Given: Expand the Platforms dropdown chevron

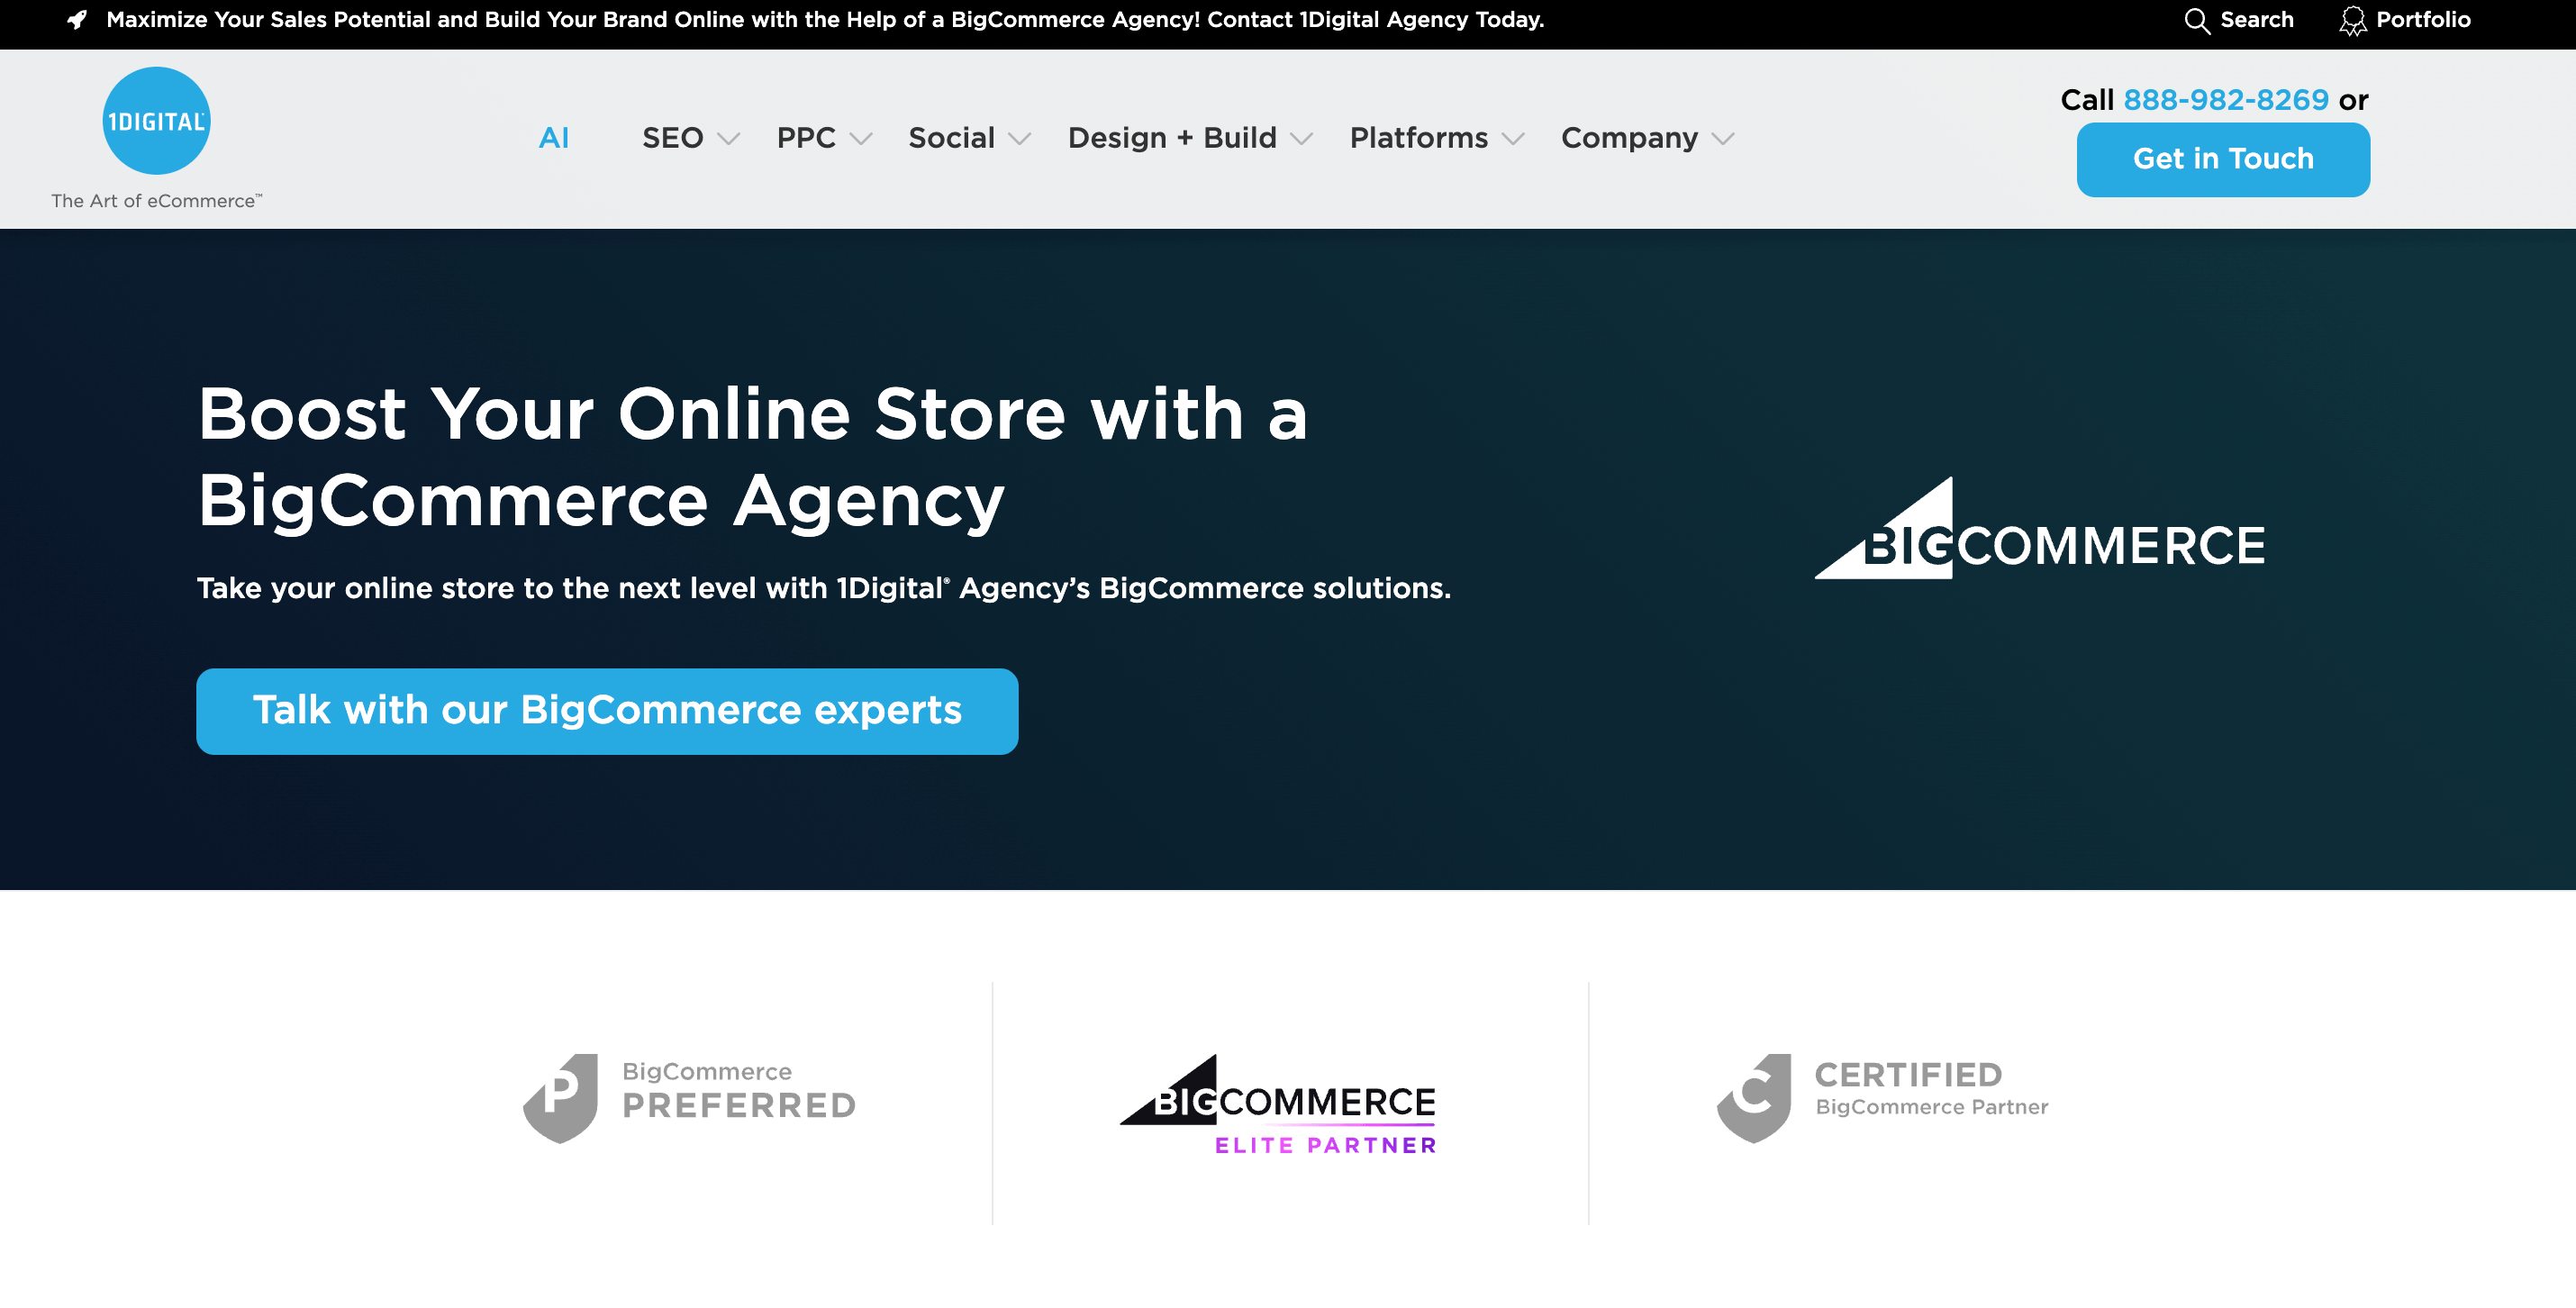Looking at the screenshot, I should 1513,139.
